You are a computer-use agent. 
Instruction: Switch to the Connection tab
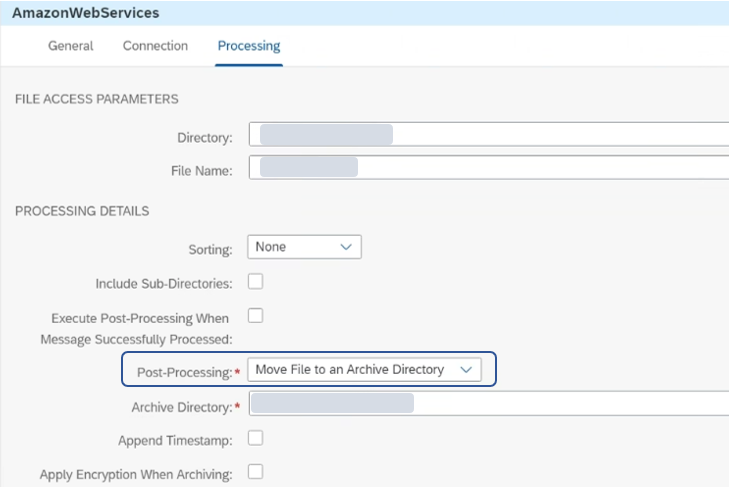click(155, 46)
